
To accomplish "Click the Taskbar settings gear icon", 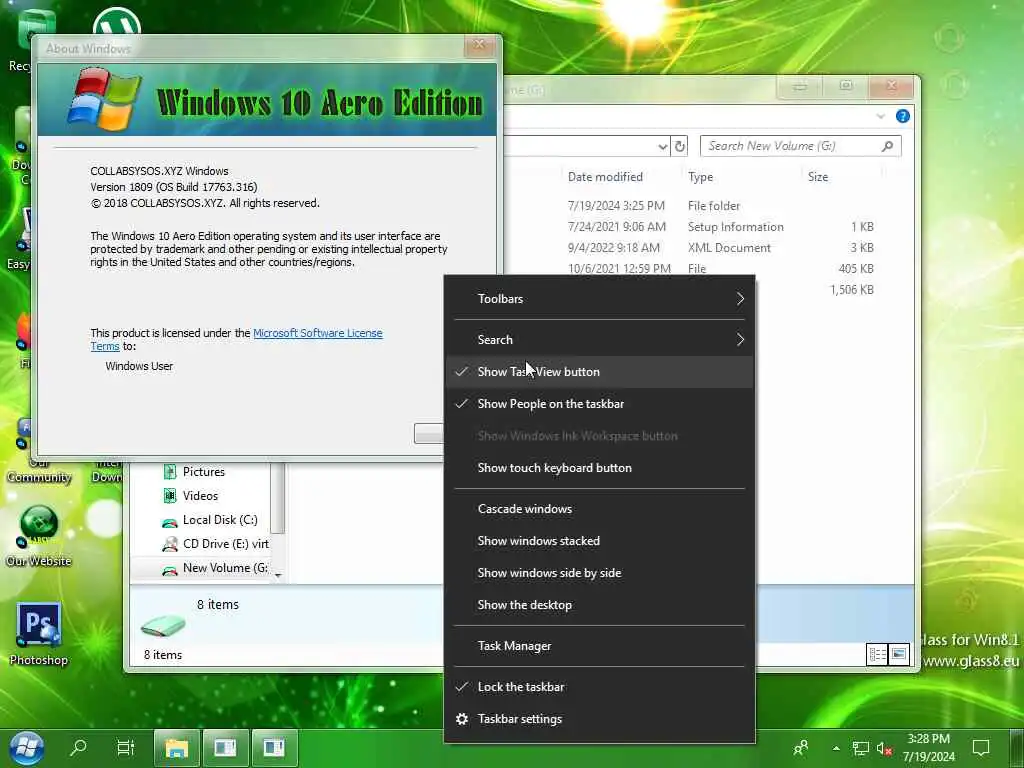I will coord(462,719).
